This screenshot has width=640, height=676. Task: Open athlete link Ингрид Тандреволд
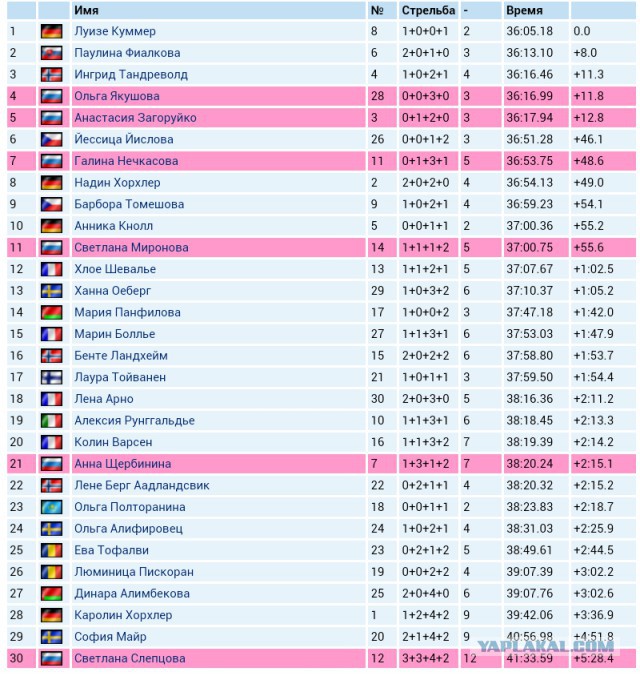point(131,75)
